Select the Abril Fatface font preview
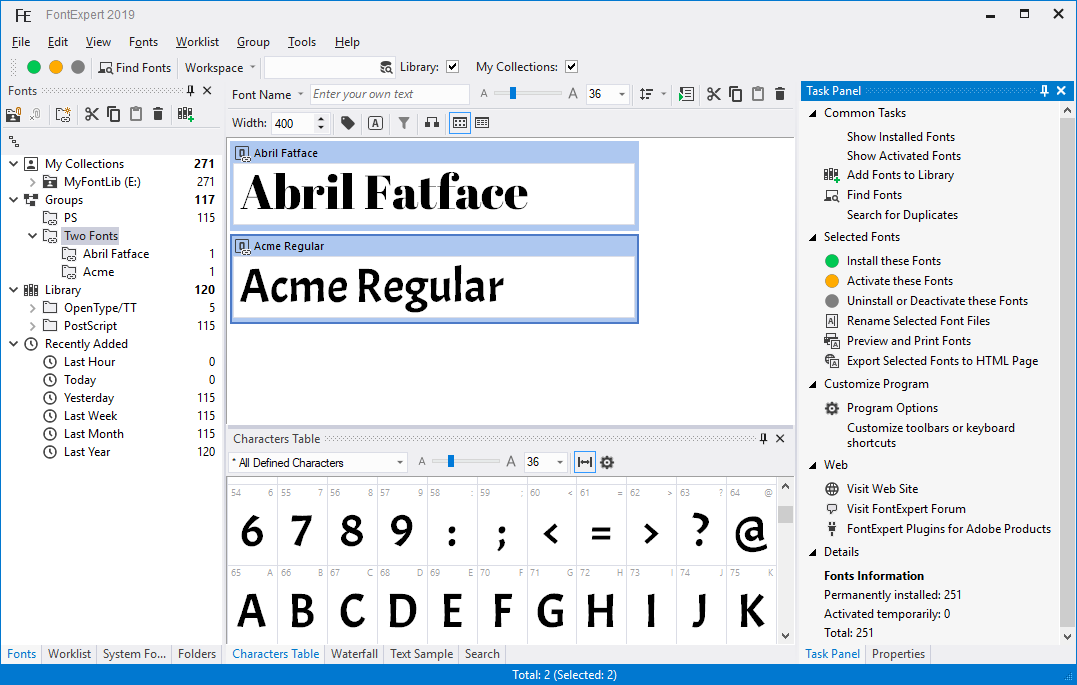 434,186
